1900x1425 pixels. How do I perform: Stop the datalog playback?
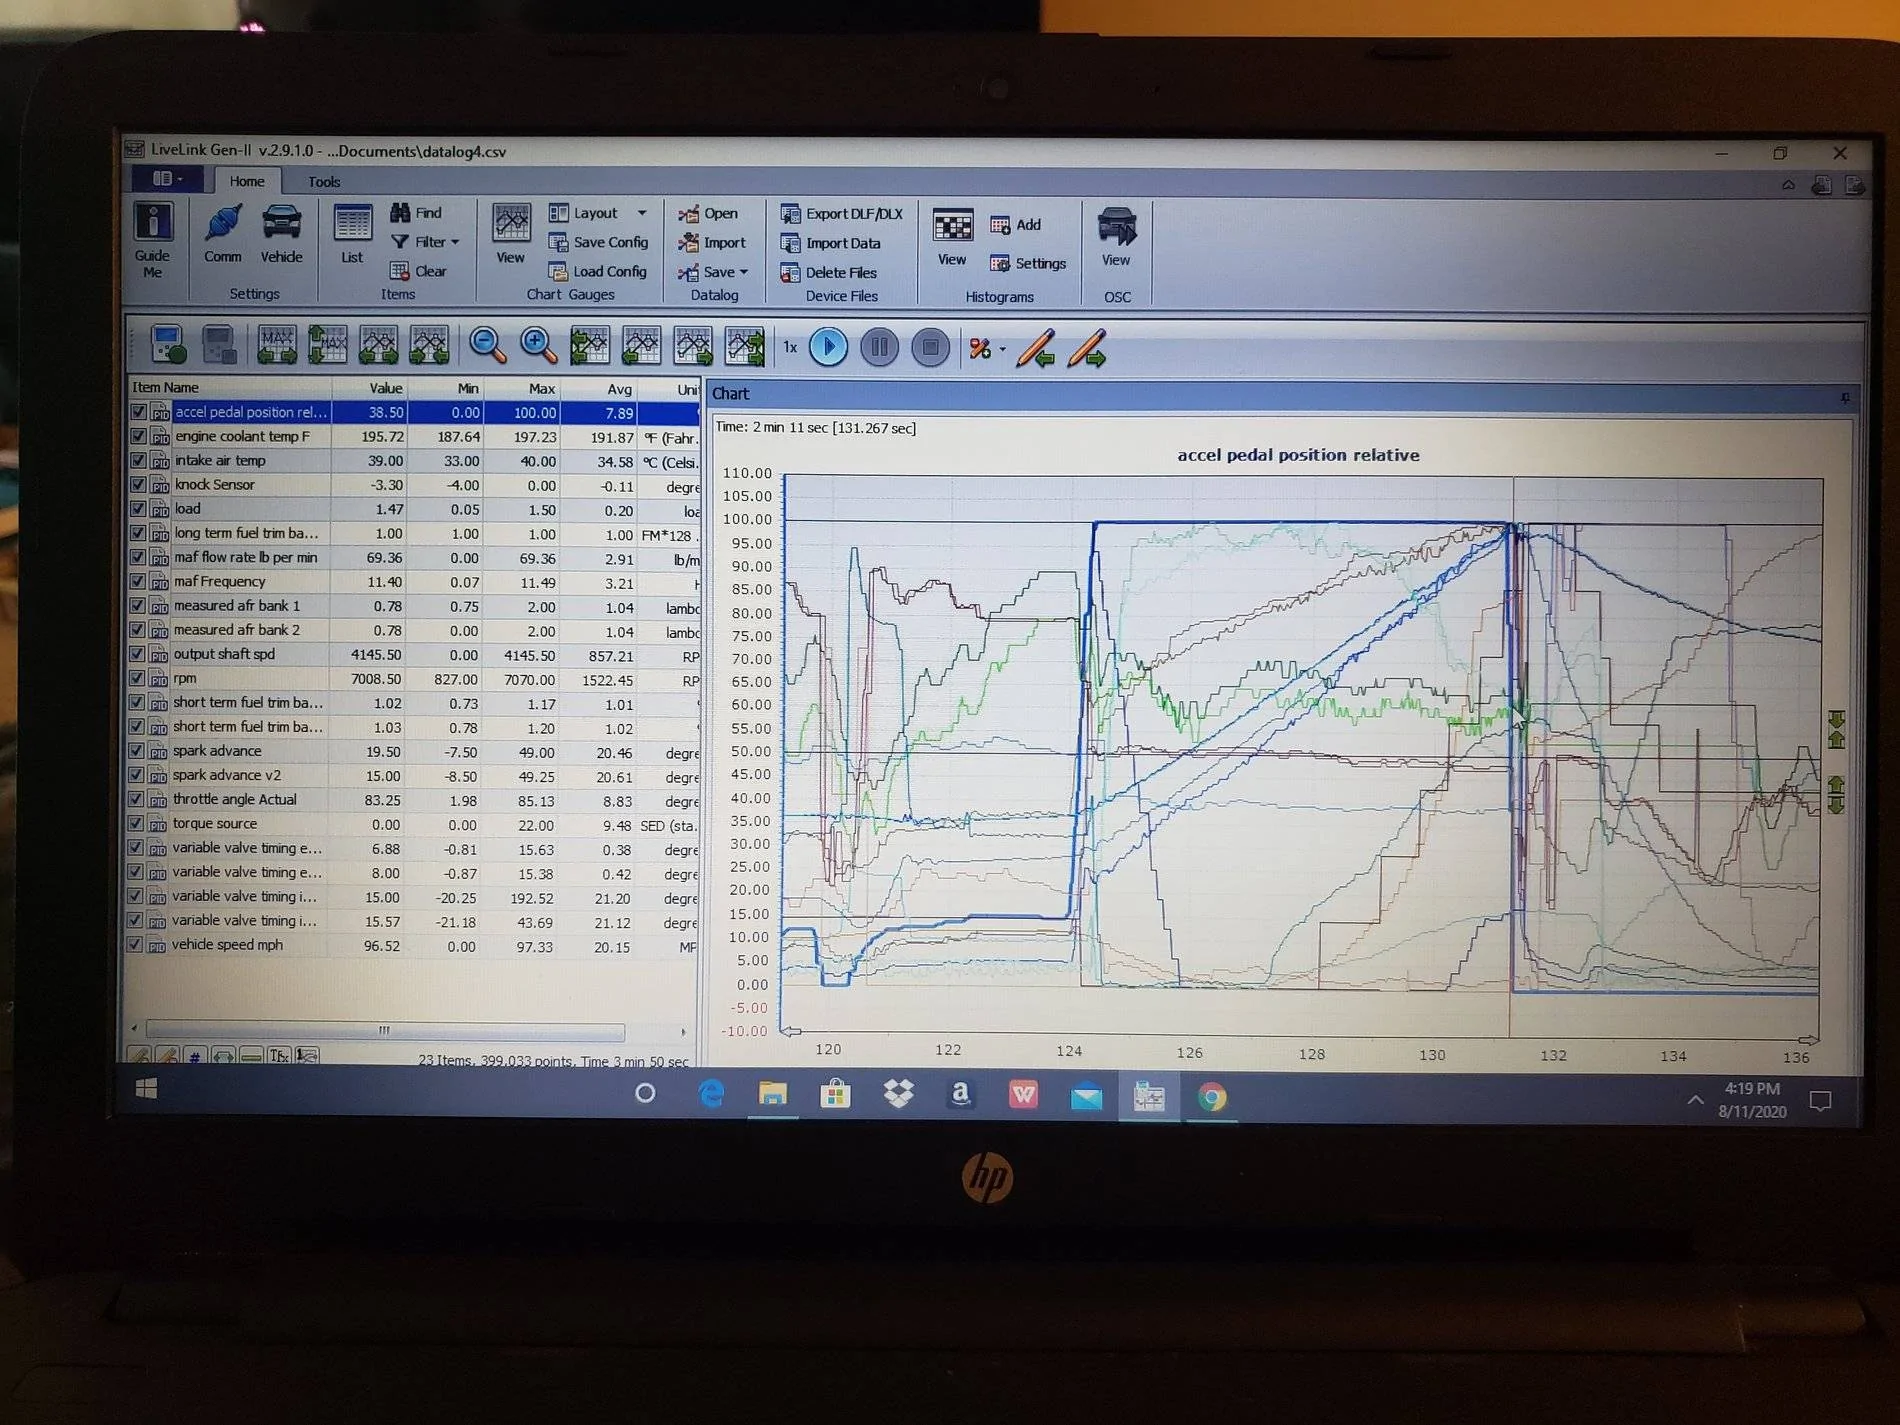(930, 347)
